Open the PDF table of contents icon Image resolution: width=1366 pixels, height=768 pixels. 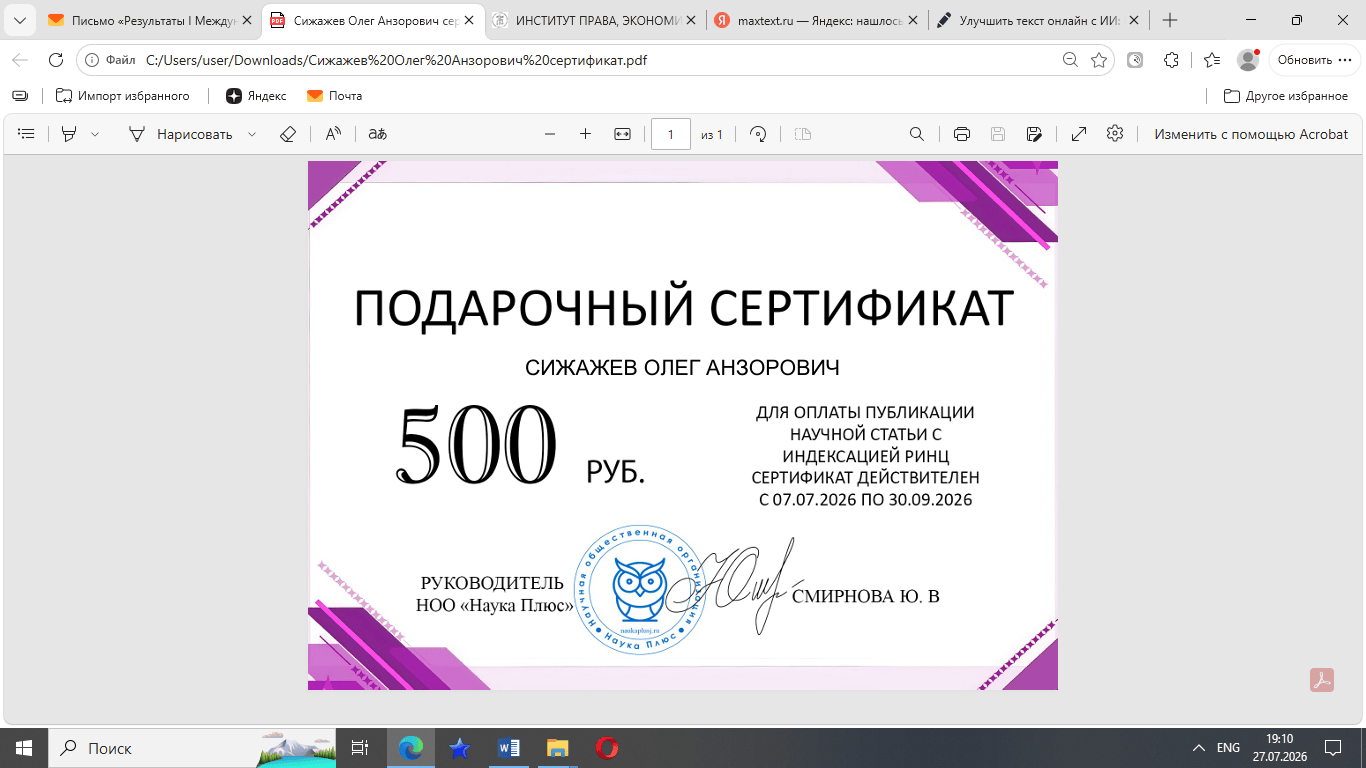click(27, 134)
